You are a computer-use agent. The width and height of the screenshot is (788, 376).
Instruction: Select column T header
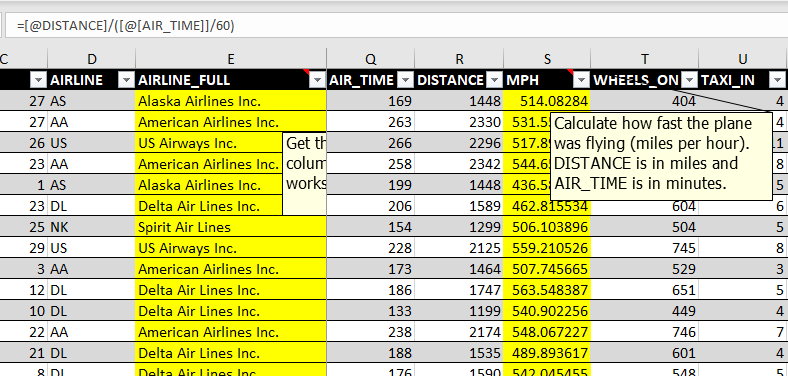[x=645, y=59]
